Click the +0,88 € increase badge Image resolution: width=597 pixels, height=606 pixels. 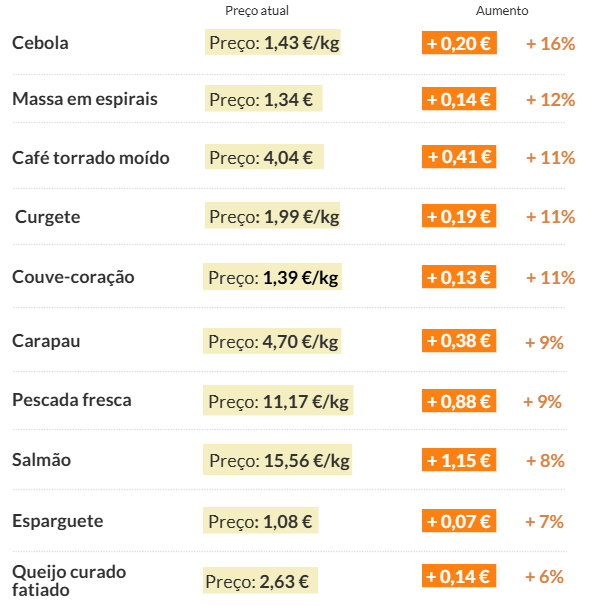pos(459,401)
